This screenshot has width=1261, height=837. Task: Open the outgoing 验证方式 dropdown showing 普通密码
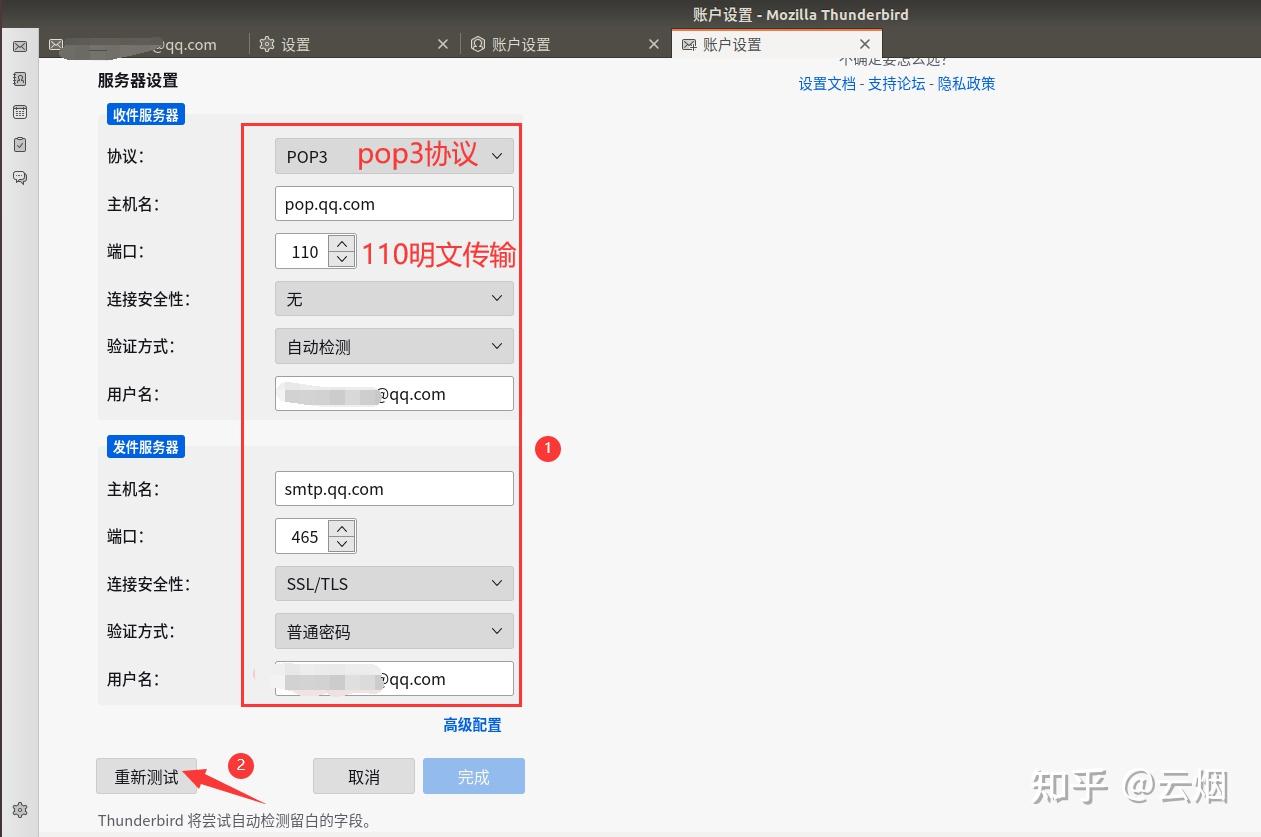[394, 630]
